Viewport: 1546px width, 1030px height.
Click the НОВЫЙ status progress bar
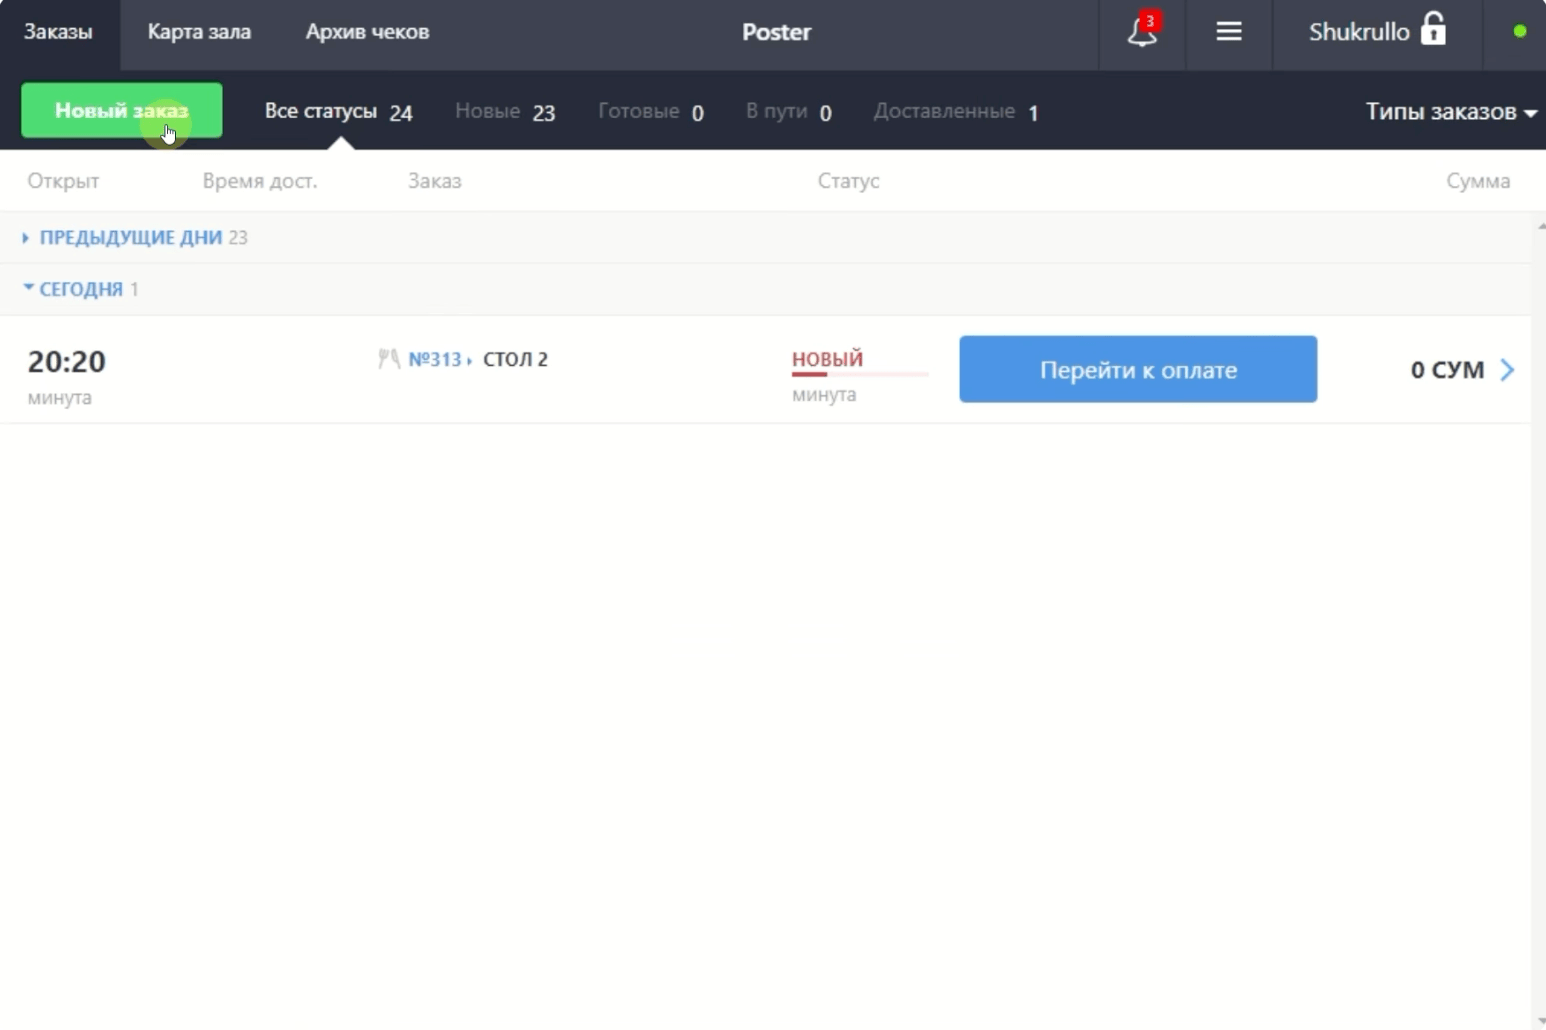[859, 374]
